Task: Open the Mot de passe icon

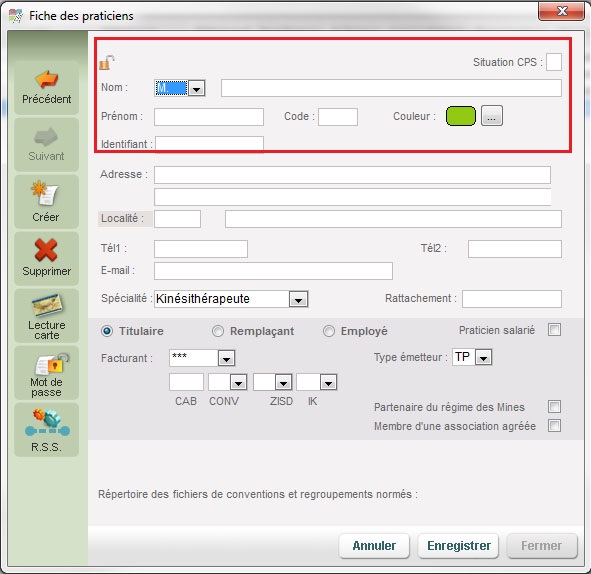Action: click(x=52, y=363)
